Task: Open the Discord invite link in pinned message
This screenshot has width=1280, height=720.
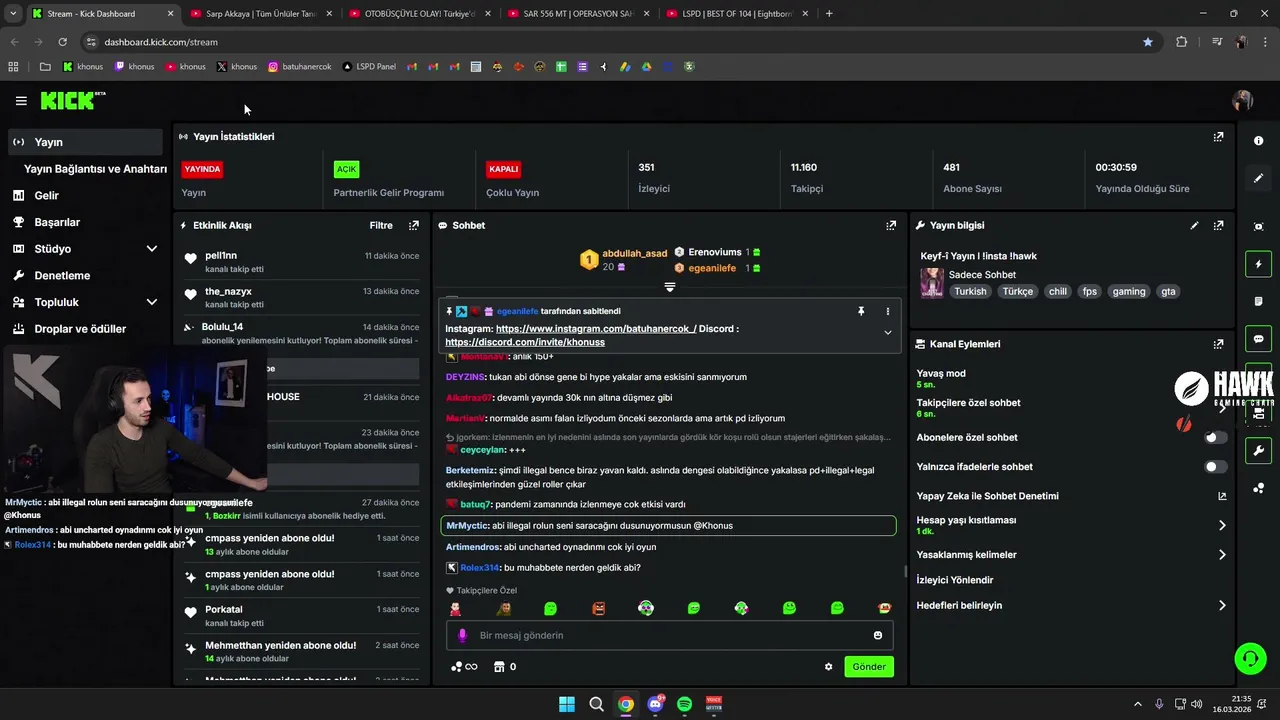Action: click(x=525, y=342)
